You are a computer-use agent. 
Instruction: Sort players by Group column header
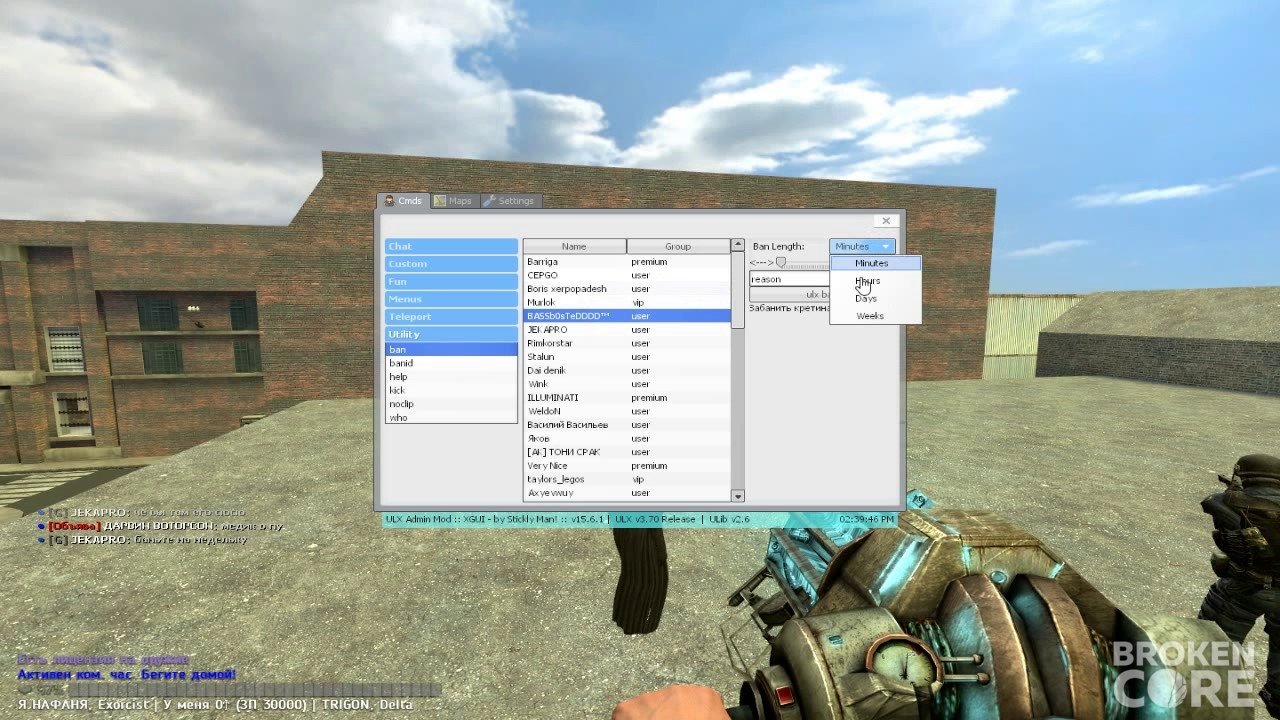[679, 246]
